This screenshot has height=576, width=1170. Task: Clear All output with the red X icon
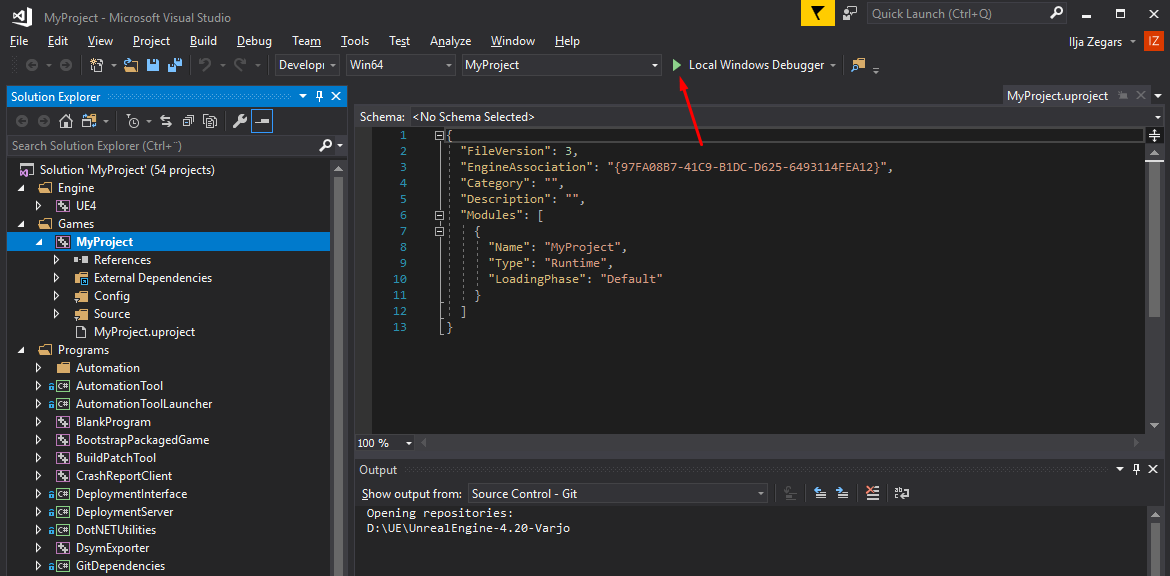pos(872,493)
